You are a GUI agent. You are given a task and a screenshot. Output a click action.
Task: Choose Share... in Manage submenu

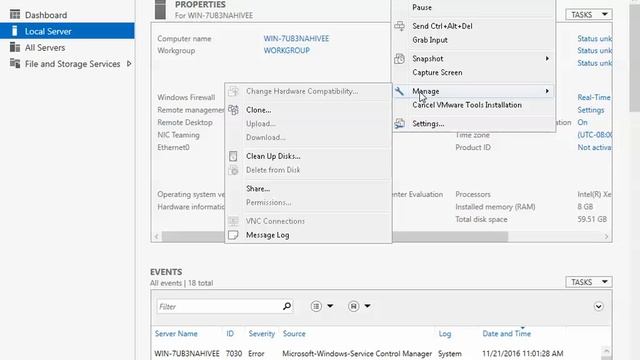[x=258, y=189]
